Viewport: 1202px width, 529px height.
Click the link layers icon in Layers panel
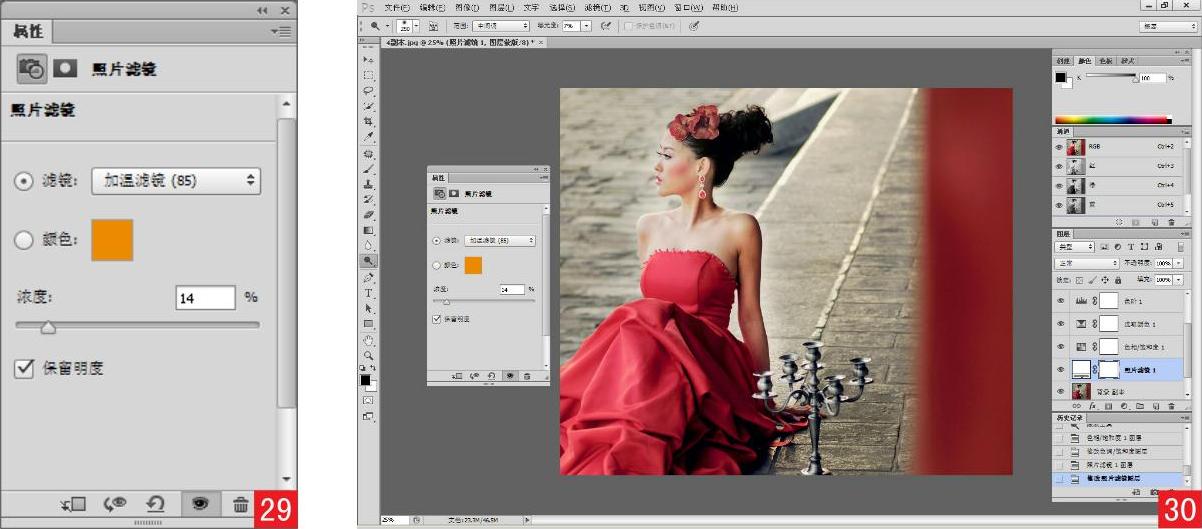tap(1077, 406)
